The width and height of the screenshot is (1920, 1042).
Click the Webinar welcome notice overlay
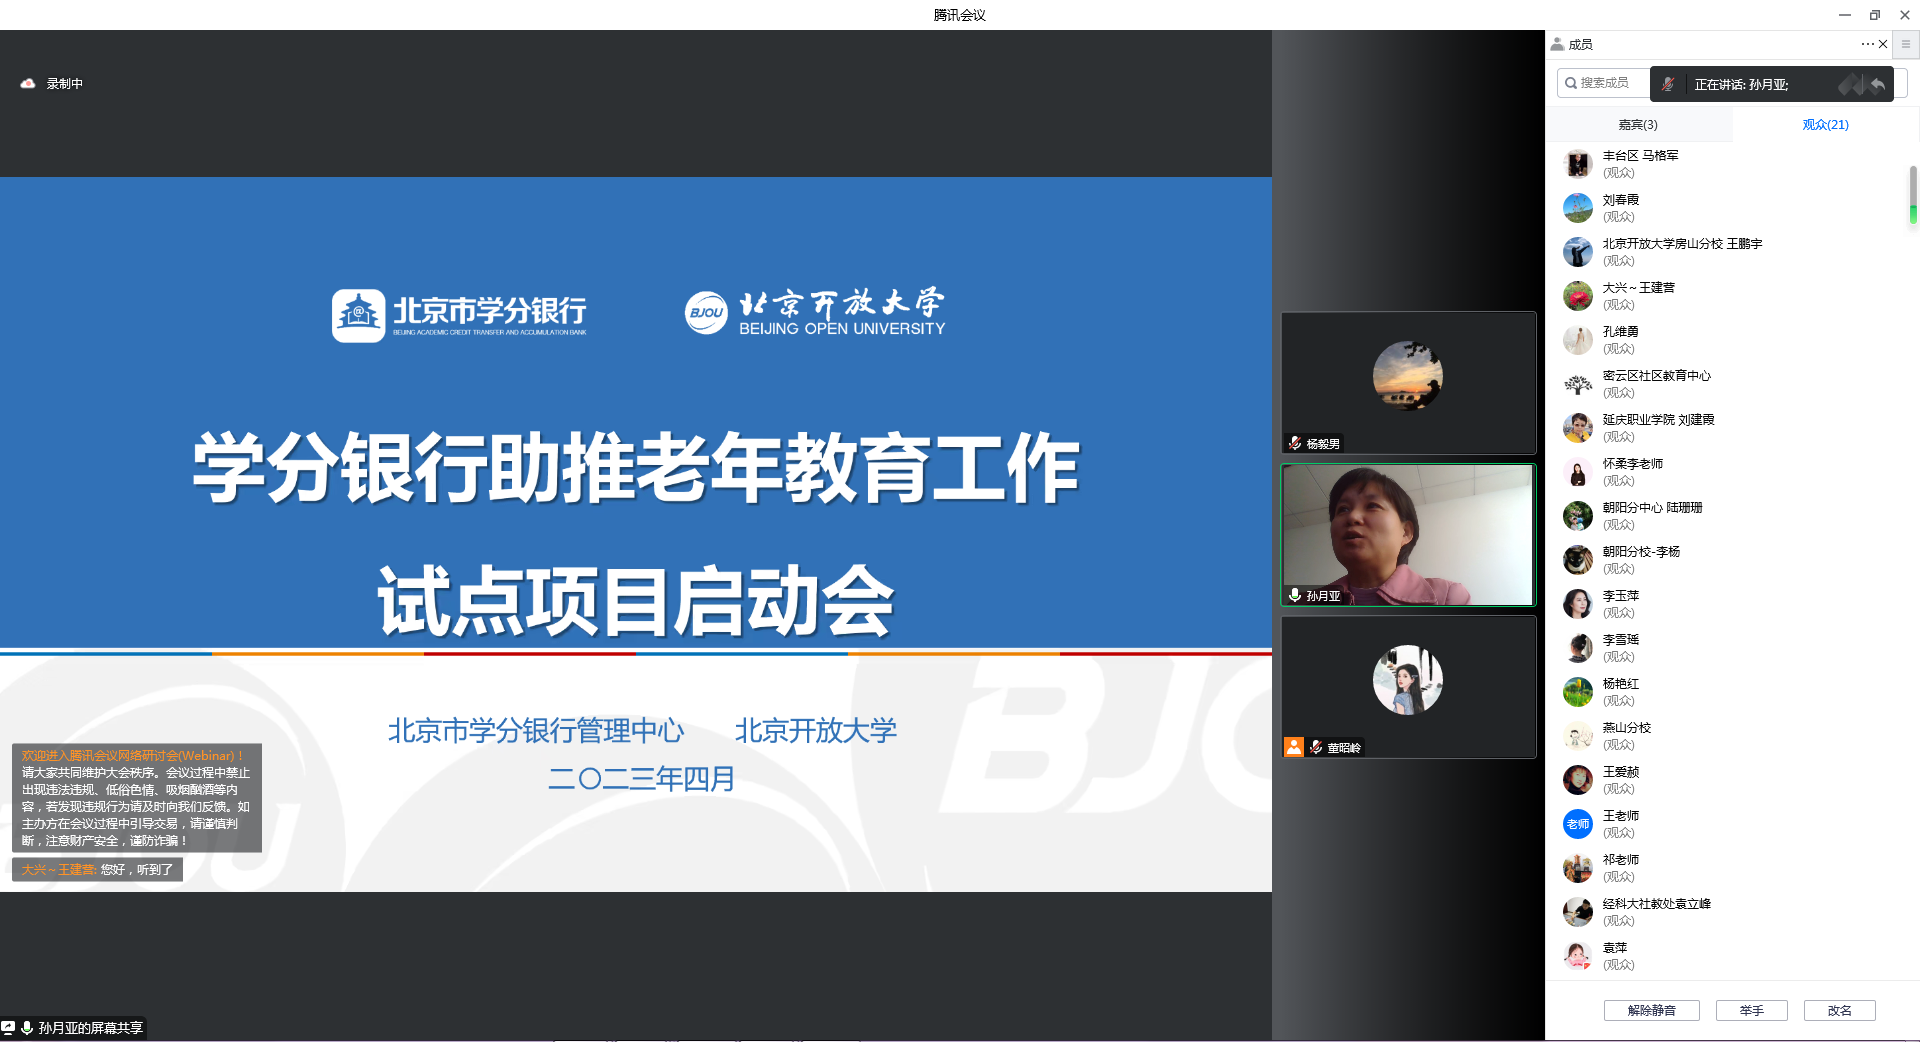click(137, 798)
